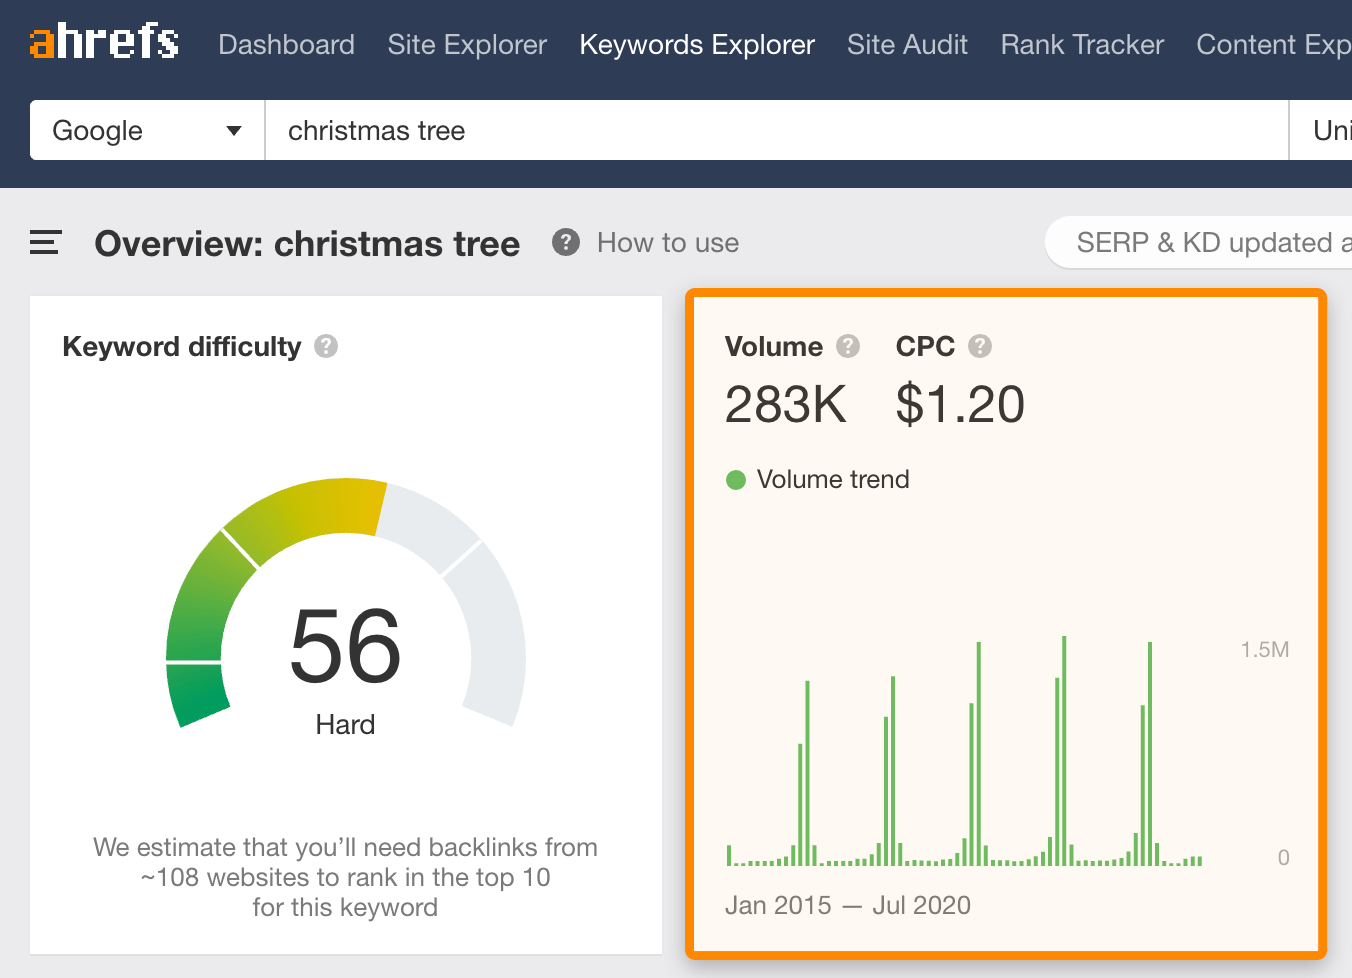The image size is (1352, 978).
Task: Switch to Rank Tracker
Action: 1082,45
